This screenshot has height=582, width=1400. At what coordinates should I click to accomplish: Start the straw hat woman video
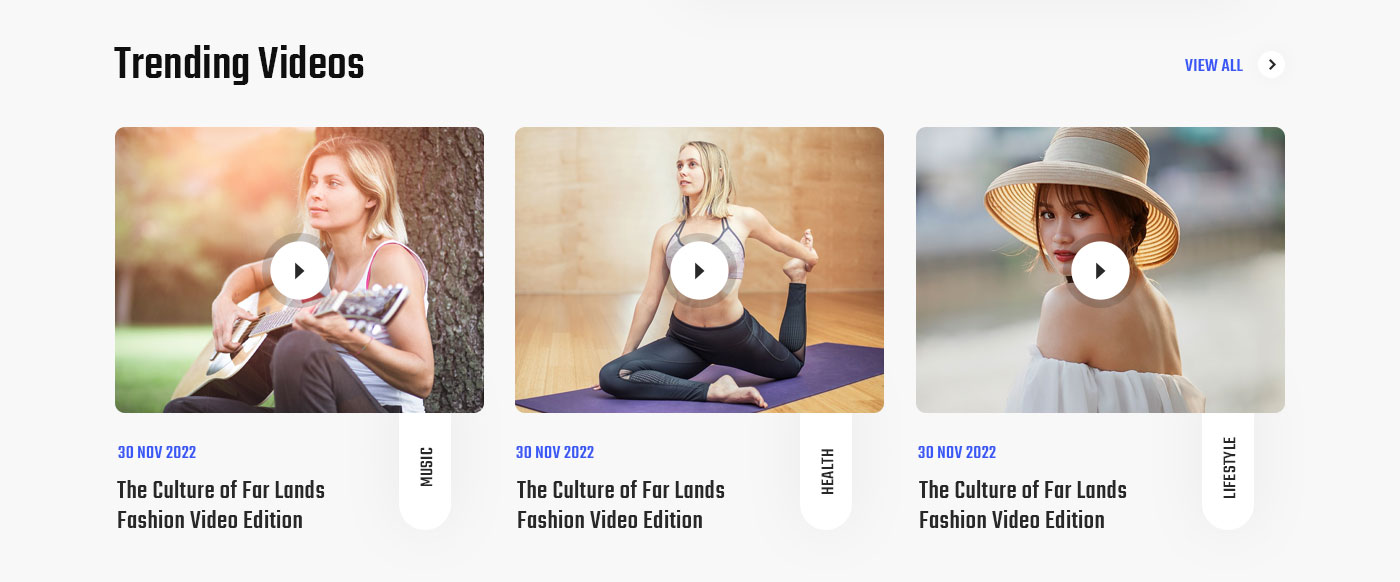(x=1100, y=270)
